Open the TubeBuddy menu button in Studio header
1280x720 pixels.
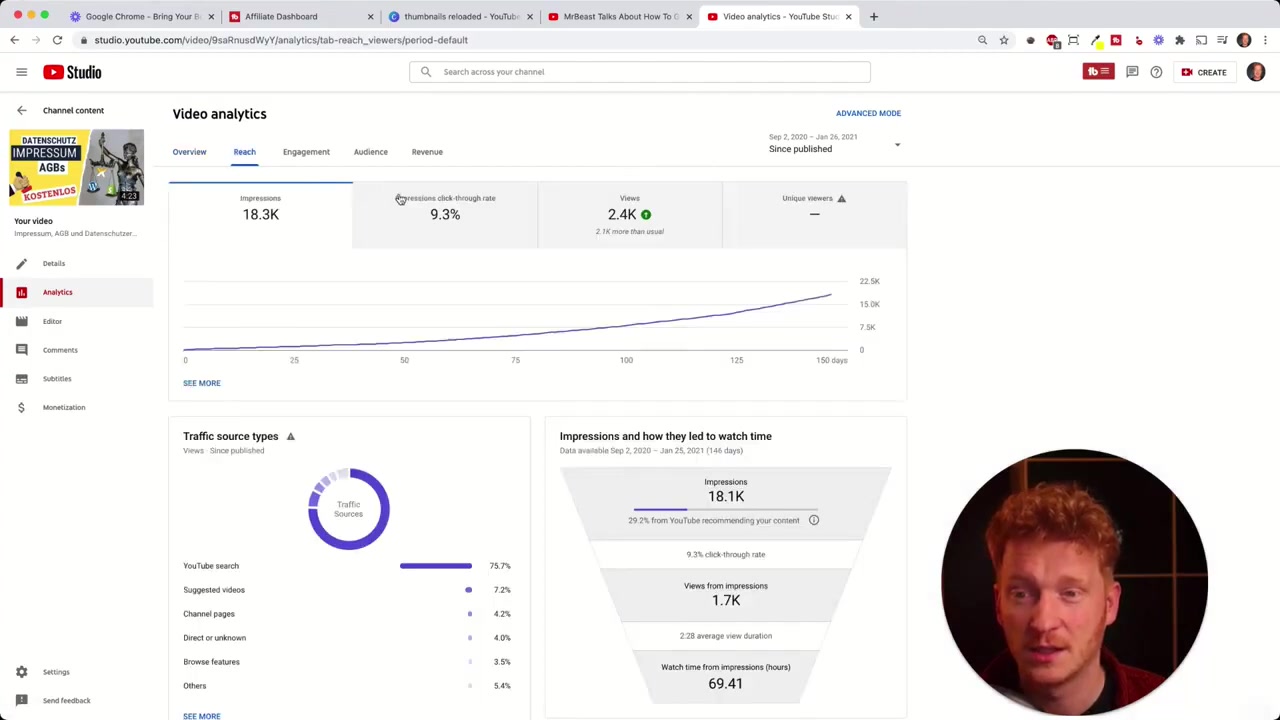pos(1098,72)
